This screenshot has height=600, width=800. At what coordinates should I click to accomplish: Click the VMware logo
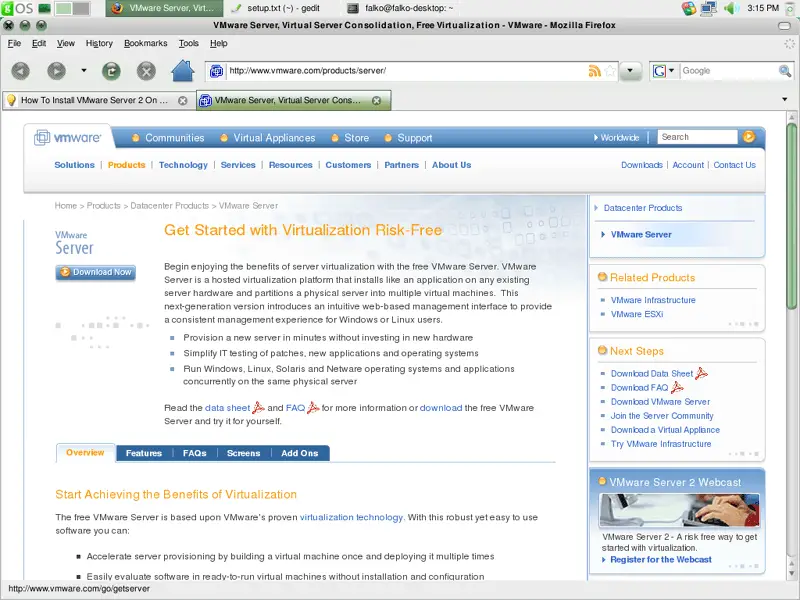pos(67,138)
